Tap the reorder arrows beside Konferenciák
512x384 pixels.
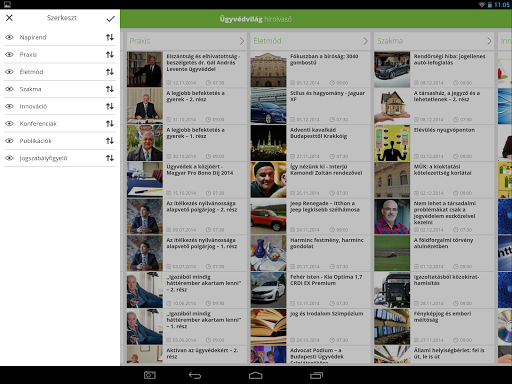(110, 124)
